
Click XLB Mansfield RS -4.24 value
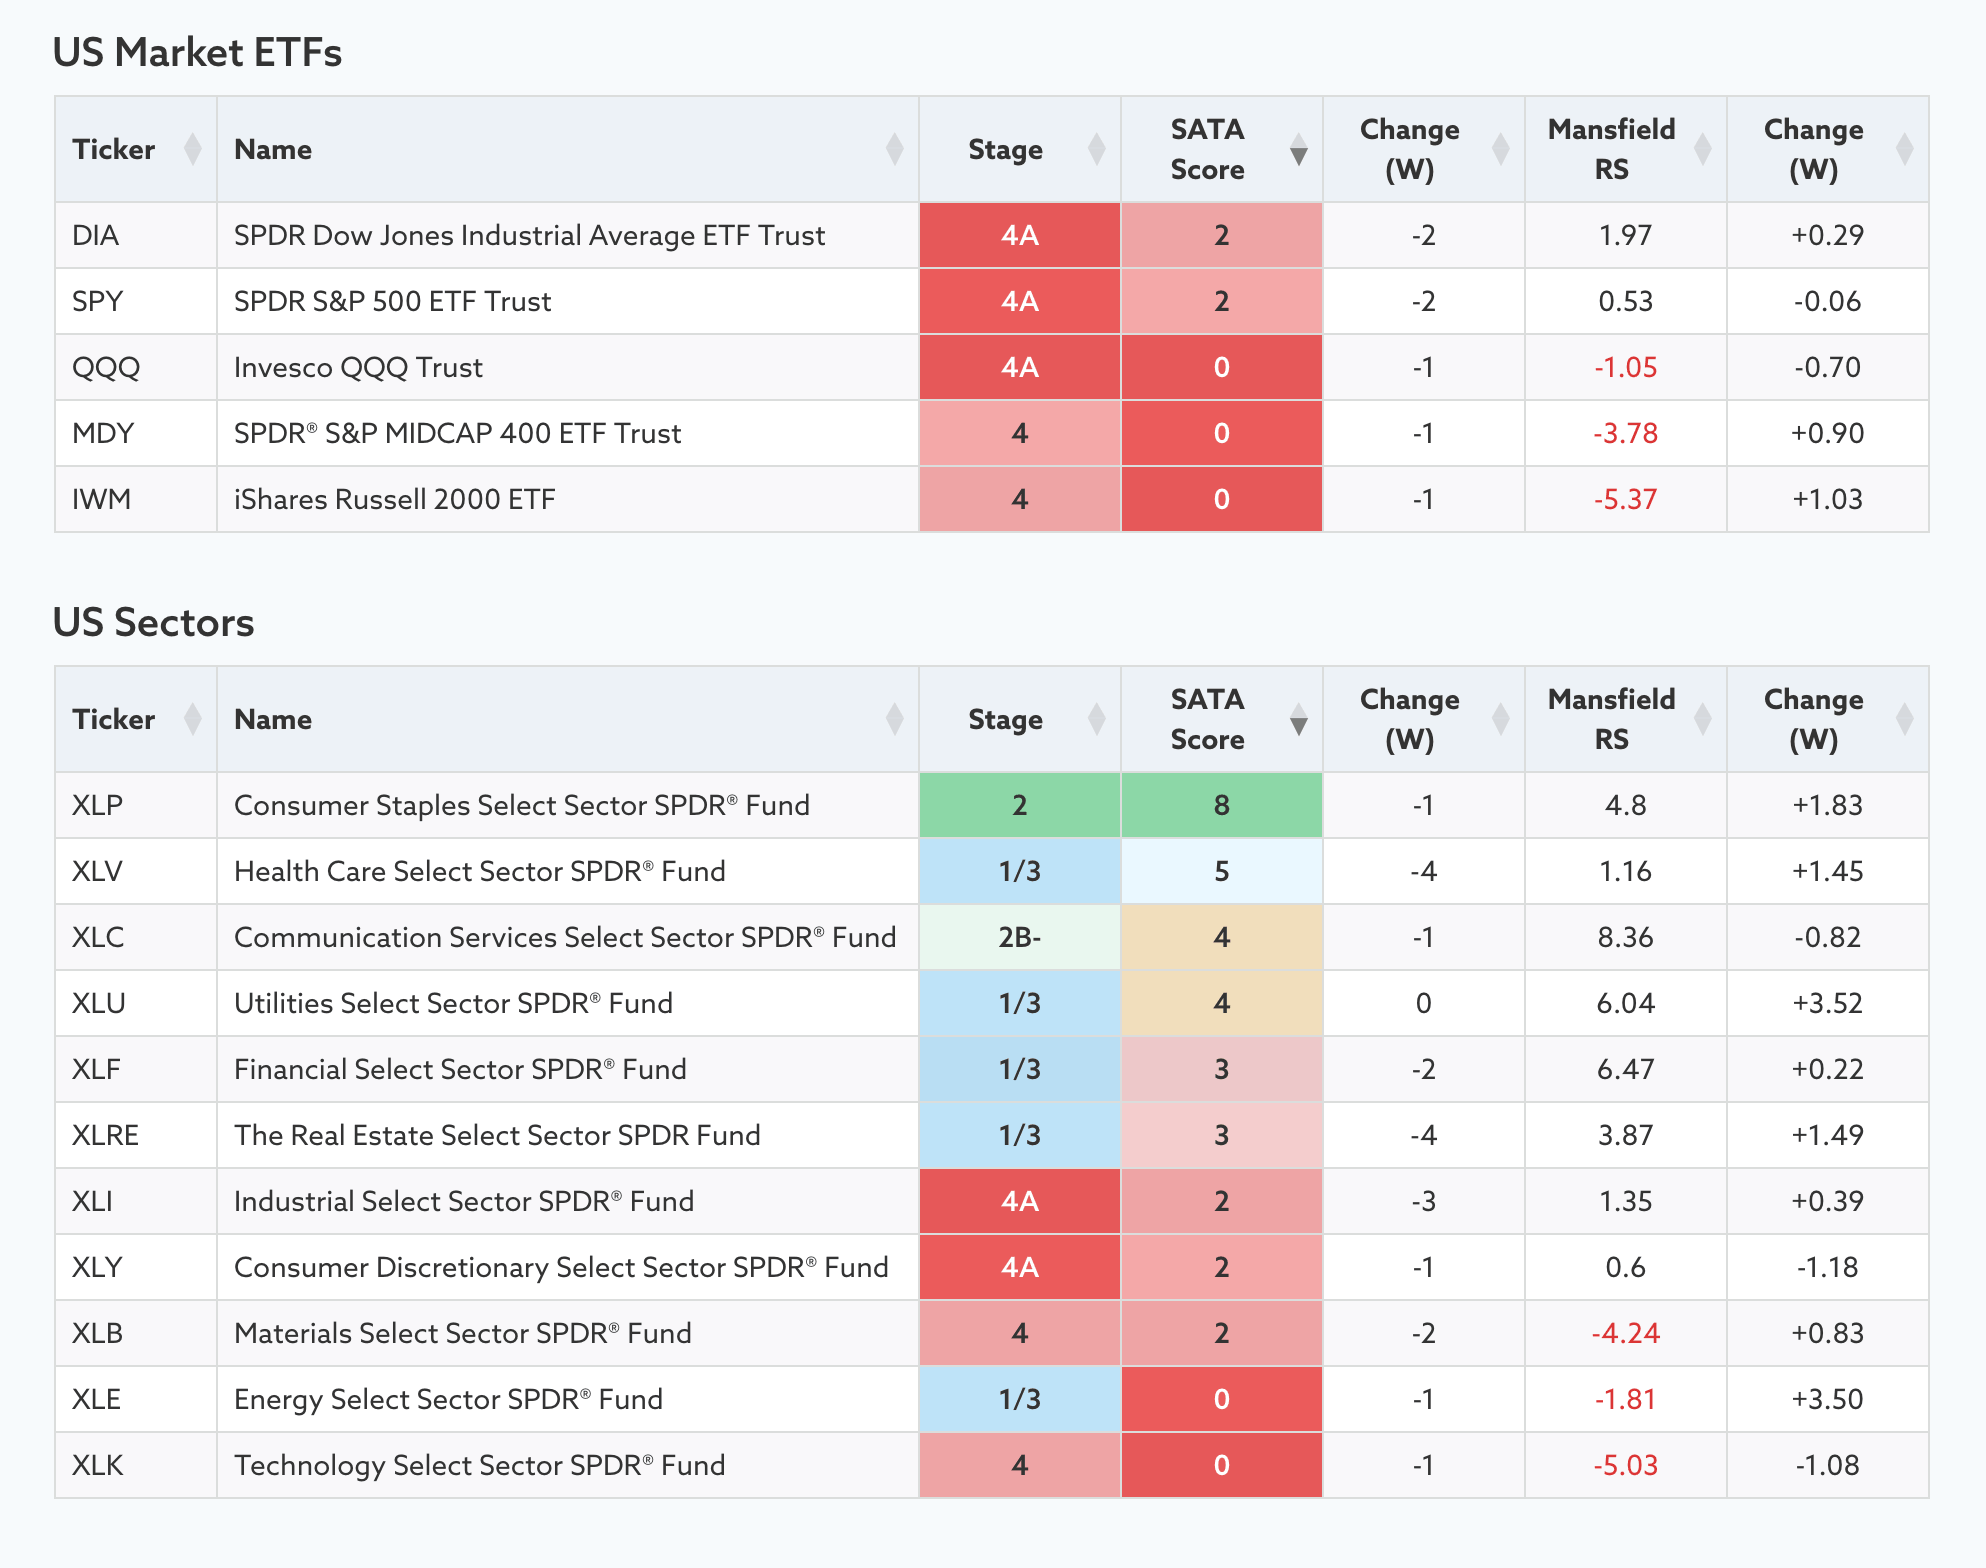(x=1626, y=1333)
